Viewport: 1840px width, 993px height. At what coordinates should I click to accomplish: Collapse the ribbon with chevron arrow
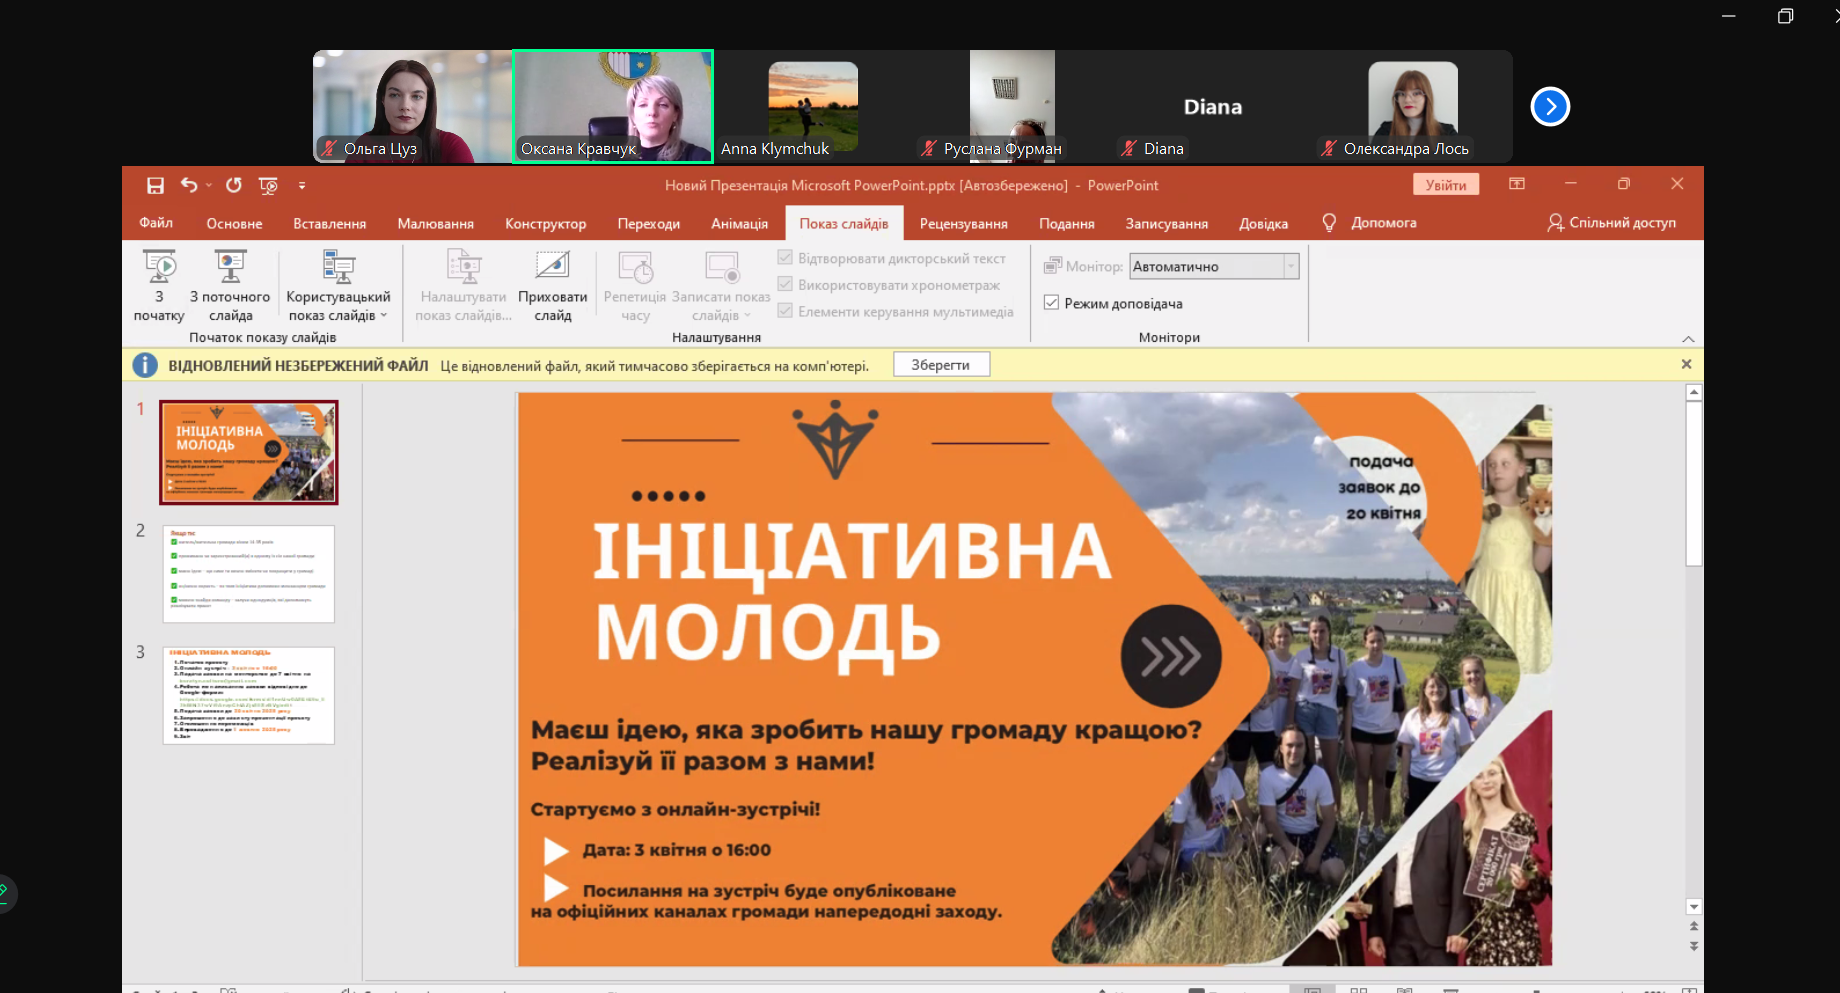pos(1688,338)
